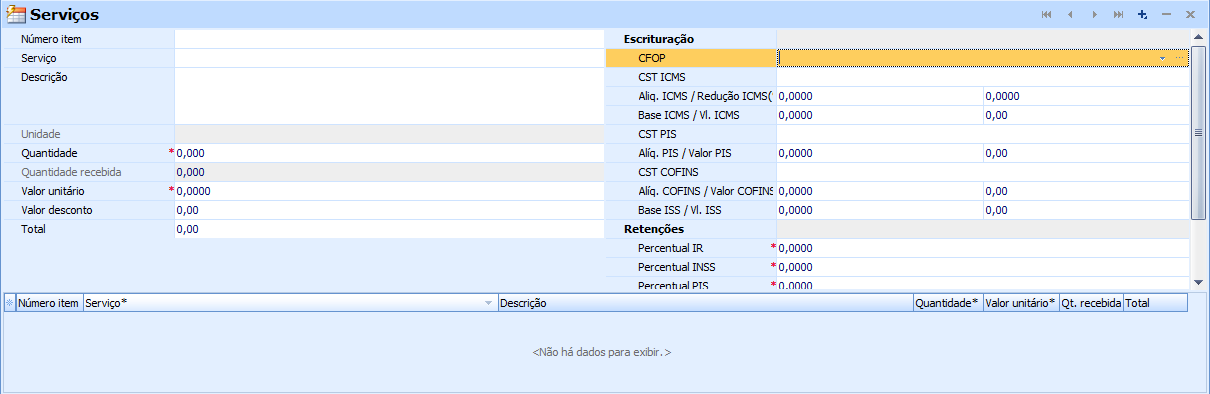Sort by Descrição column header

coord(705,302)
